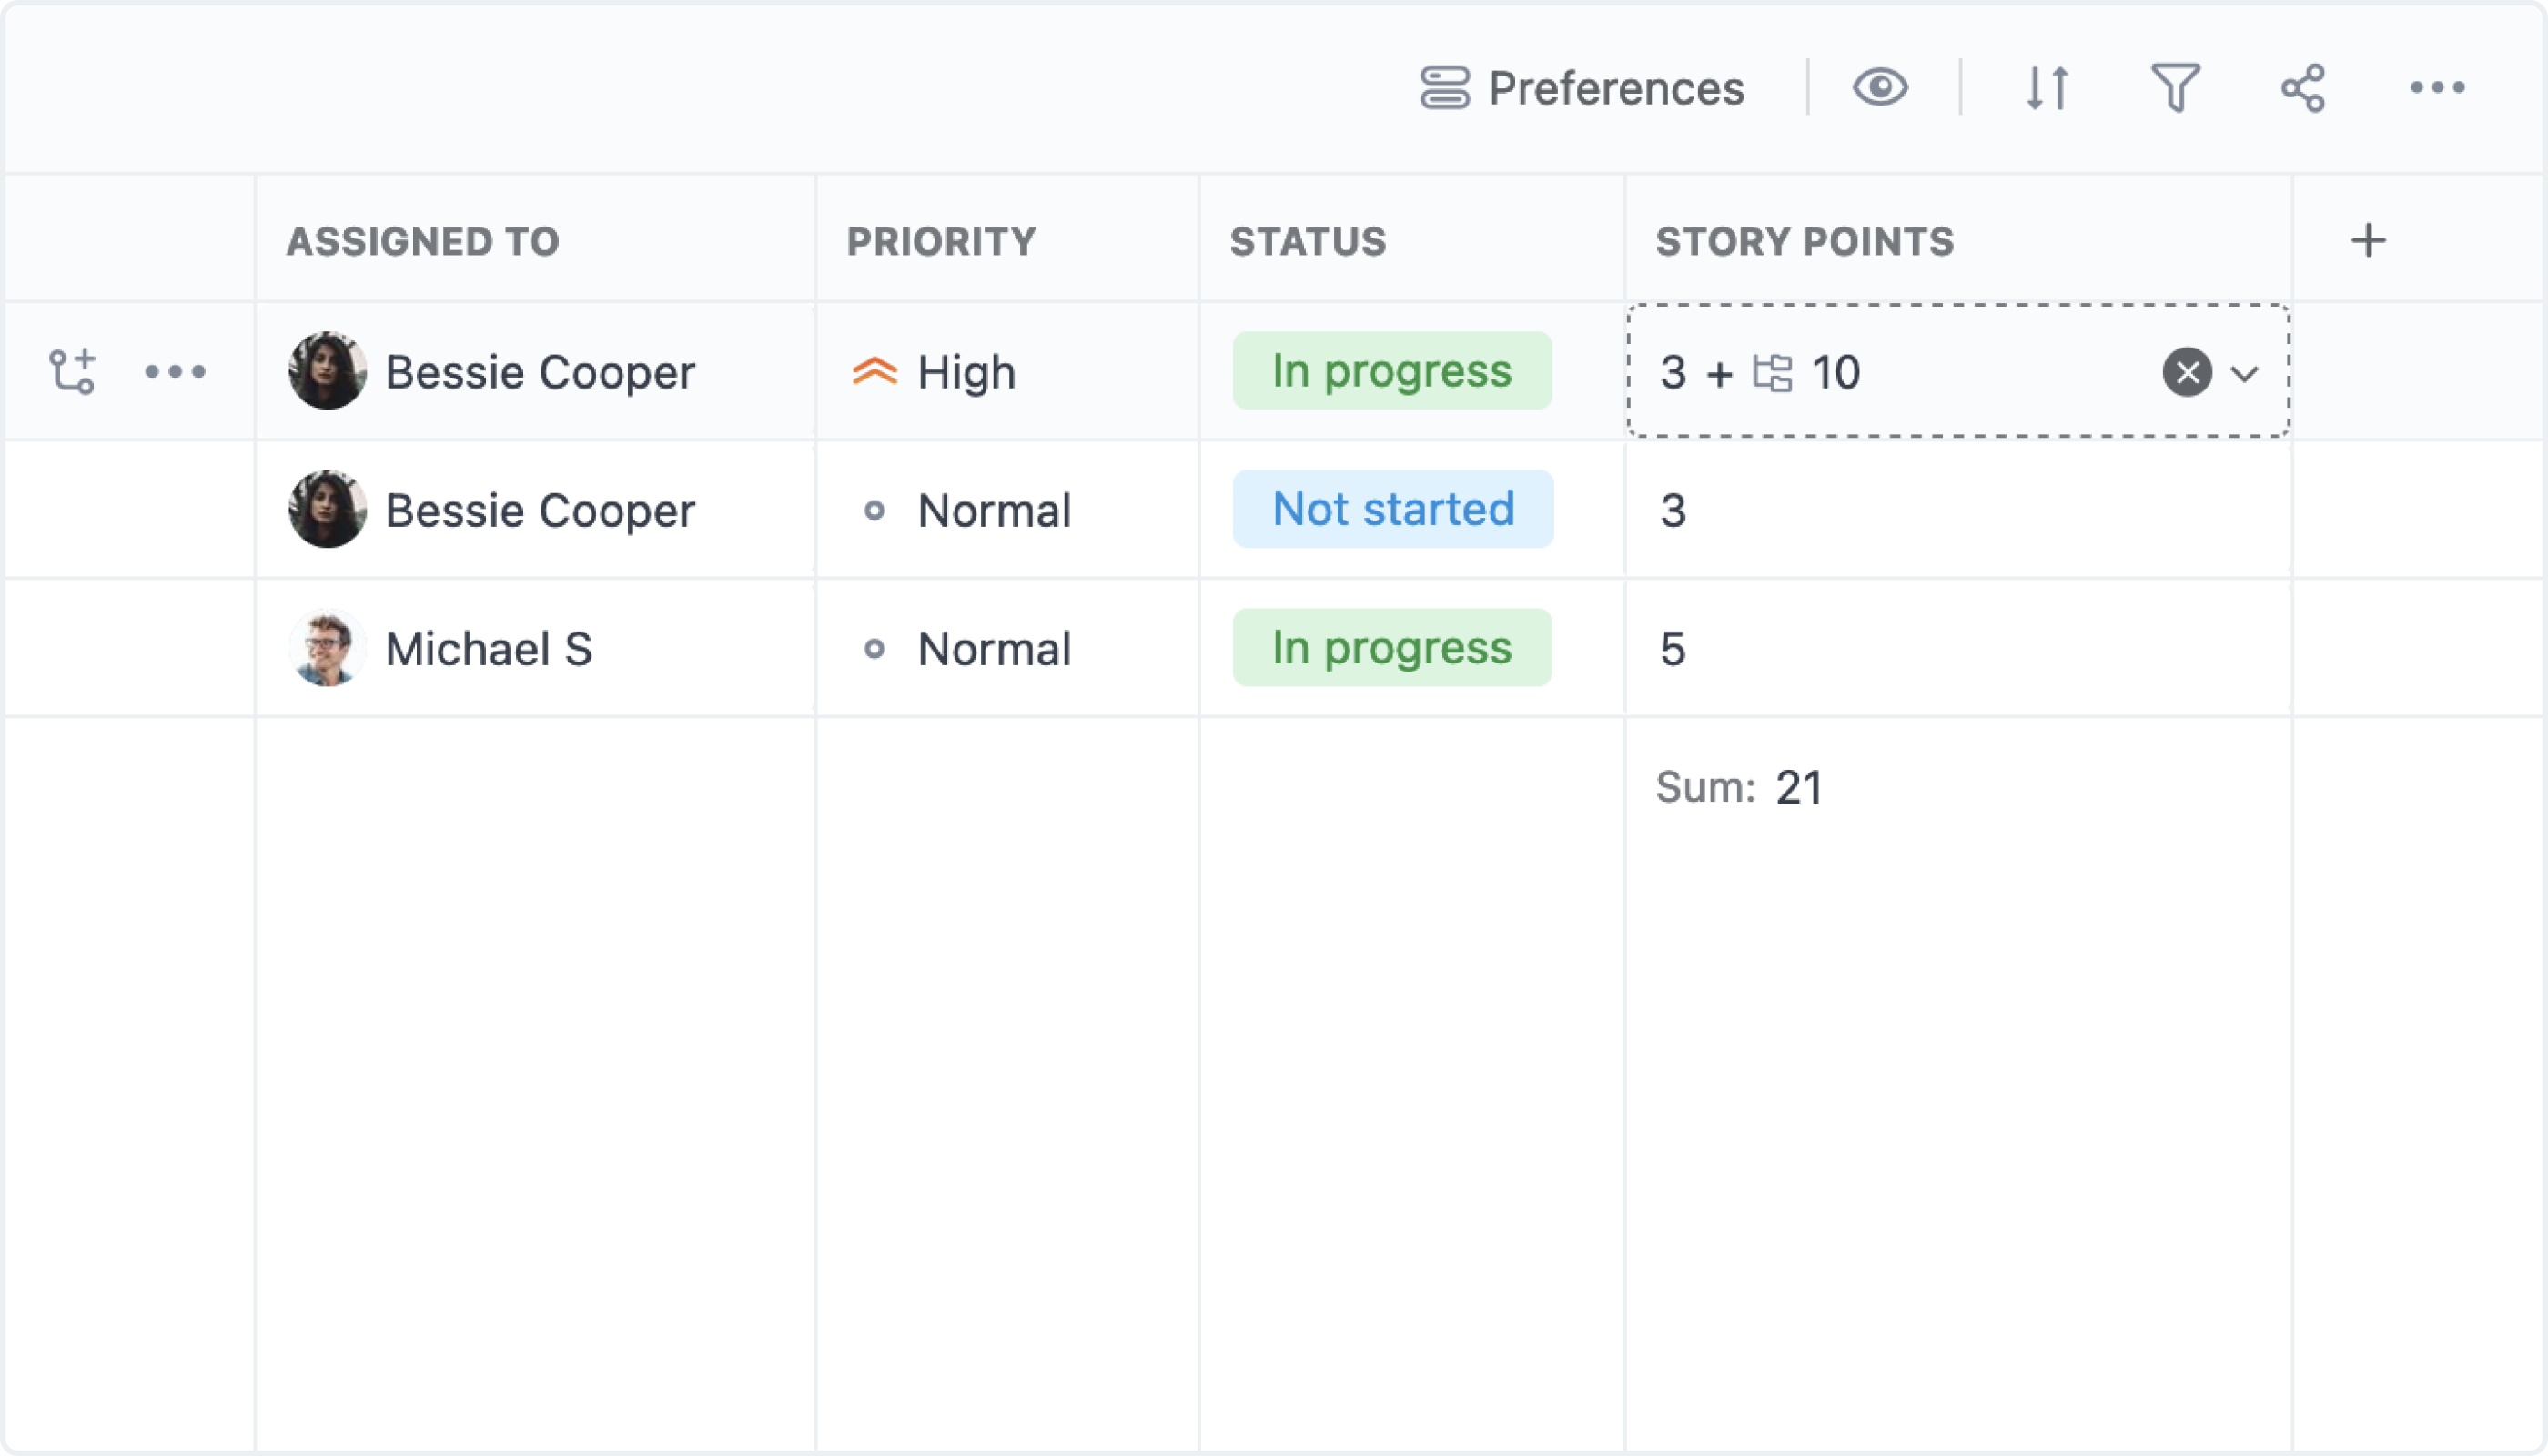The height and width of the screenshot is (1456, 2548).
Task: Click Michael S assignee name
Action: 489,648
